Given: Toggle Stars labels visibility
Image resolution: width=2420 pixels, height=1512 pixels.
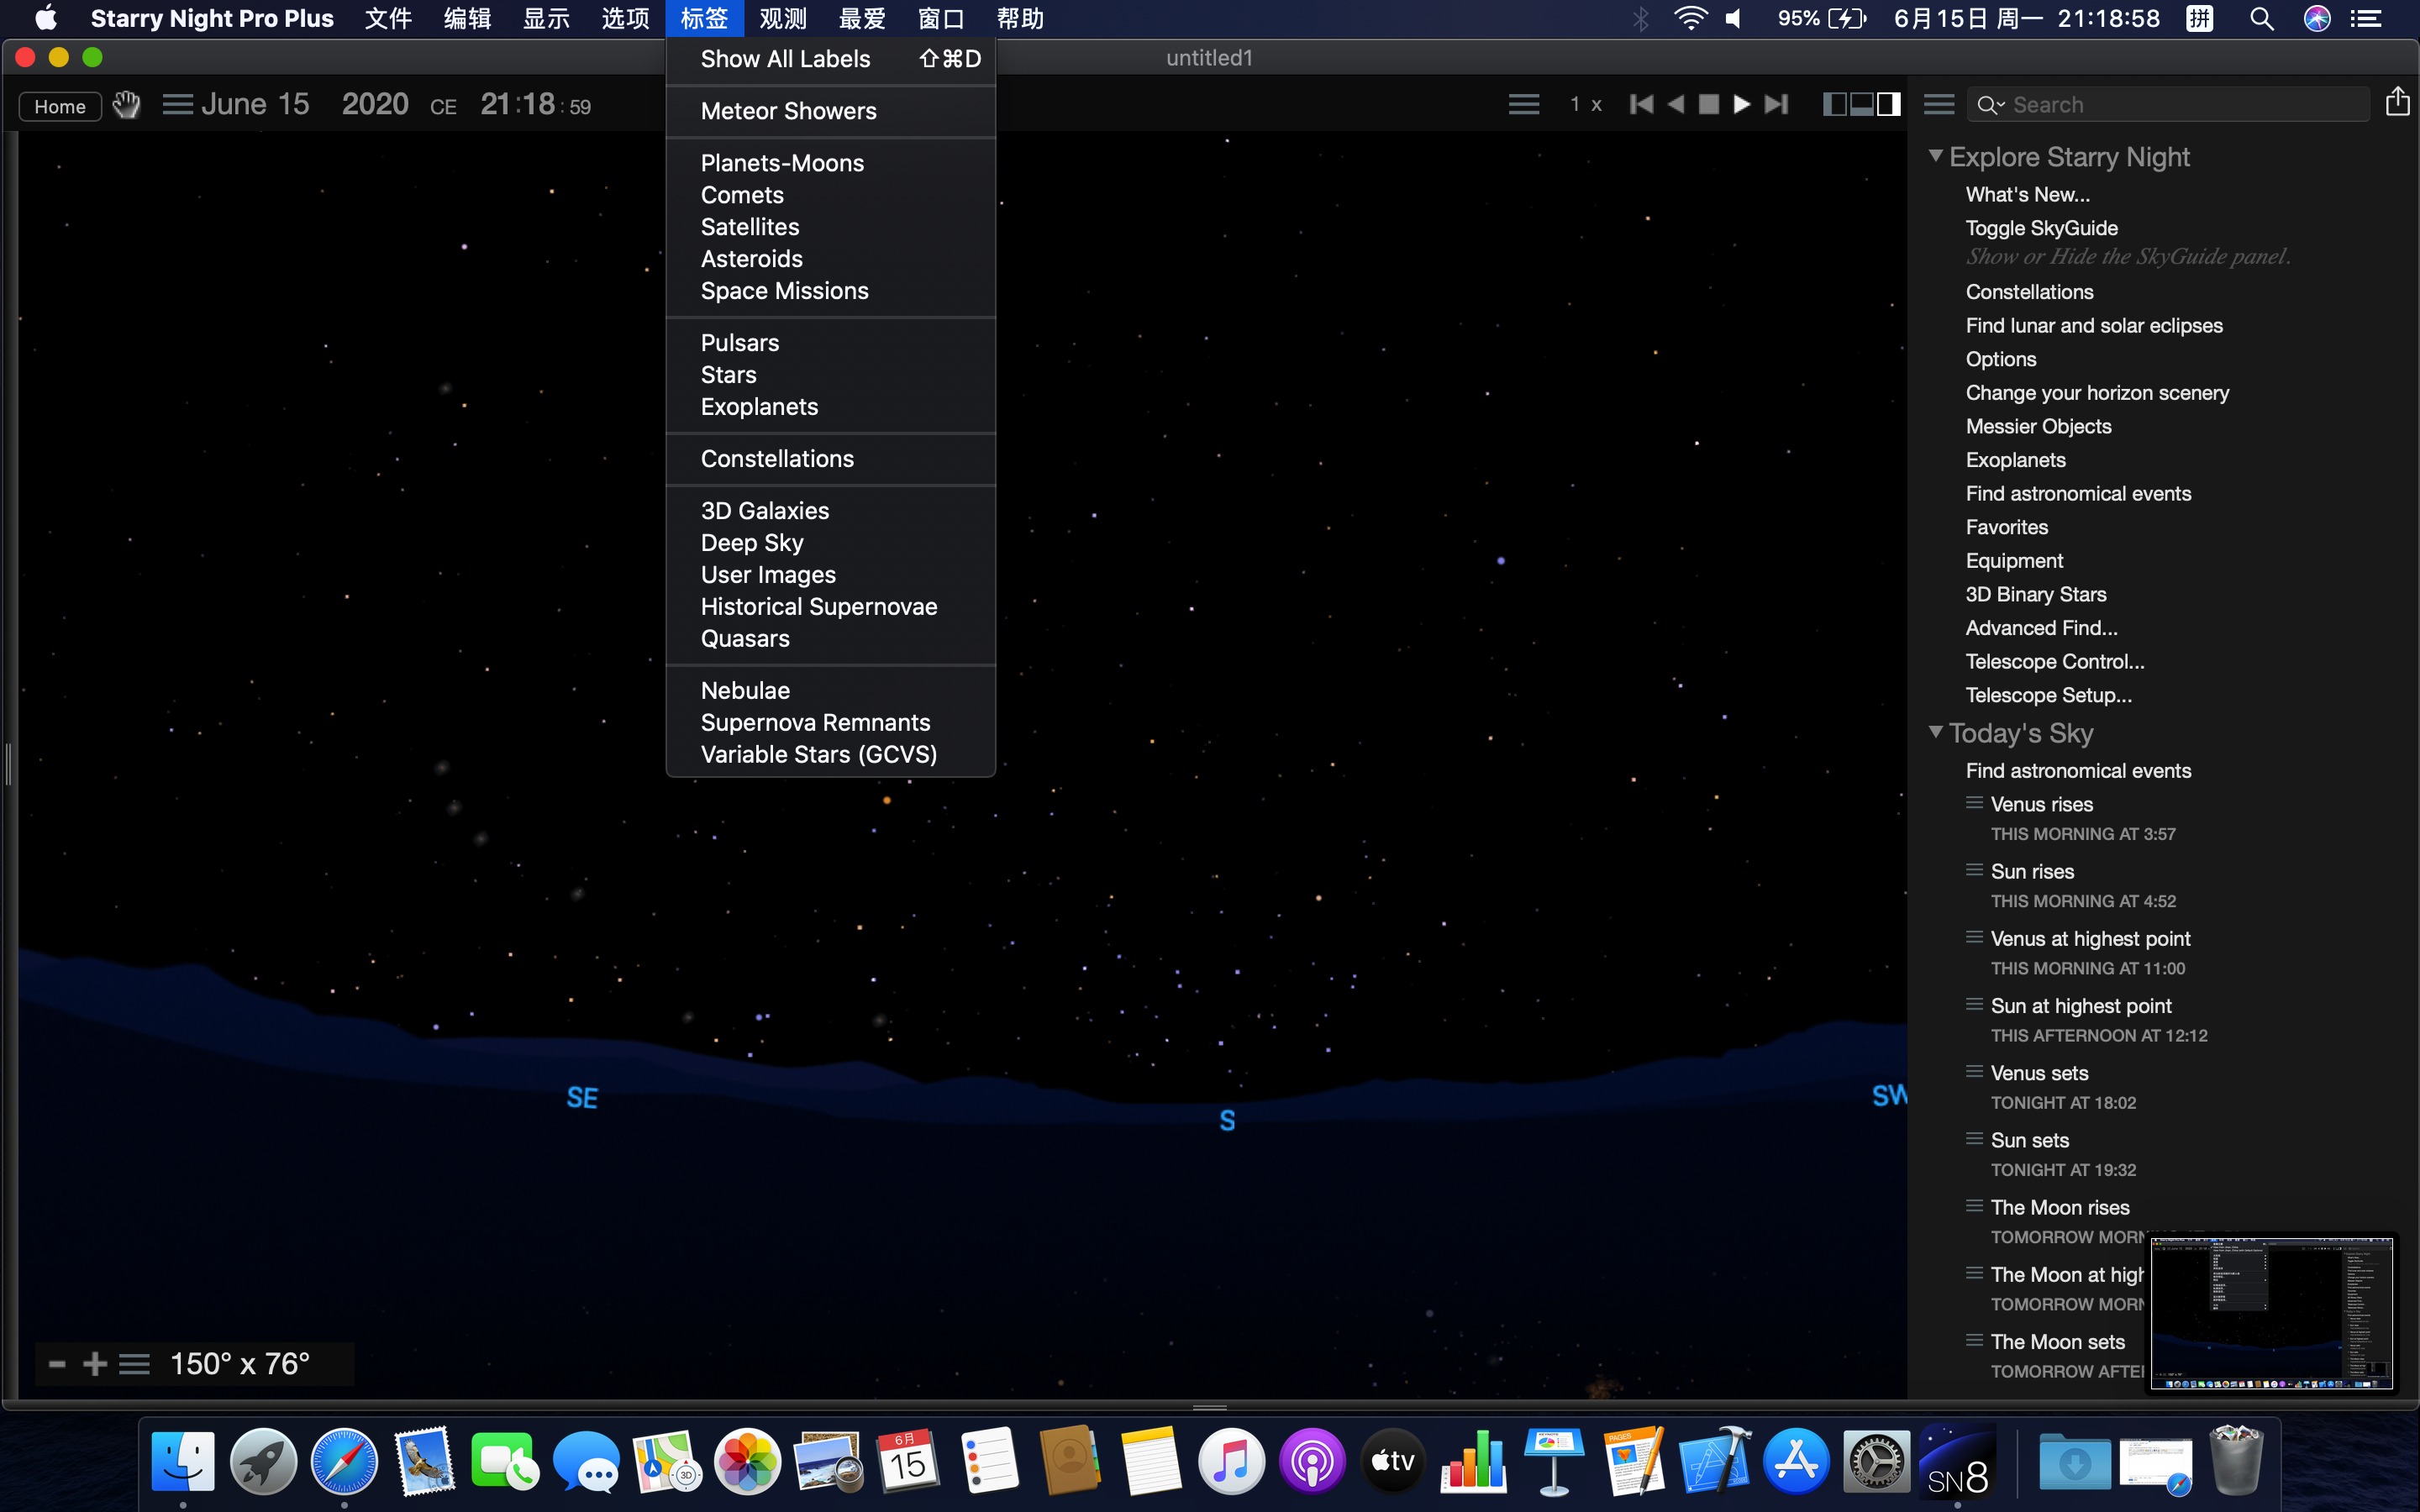Looking at the screenshot, I should click(729, 373).
